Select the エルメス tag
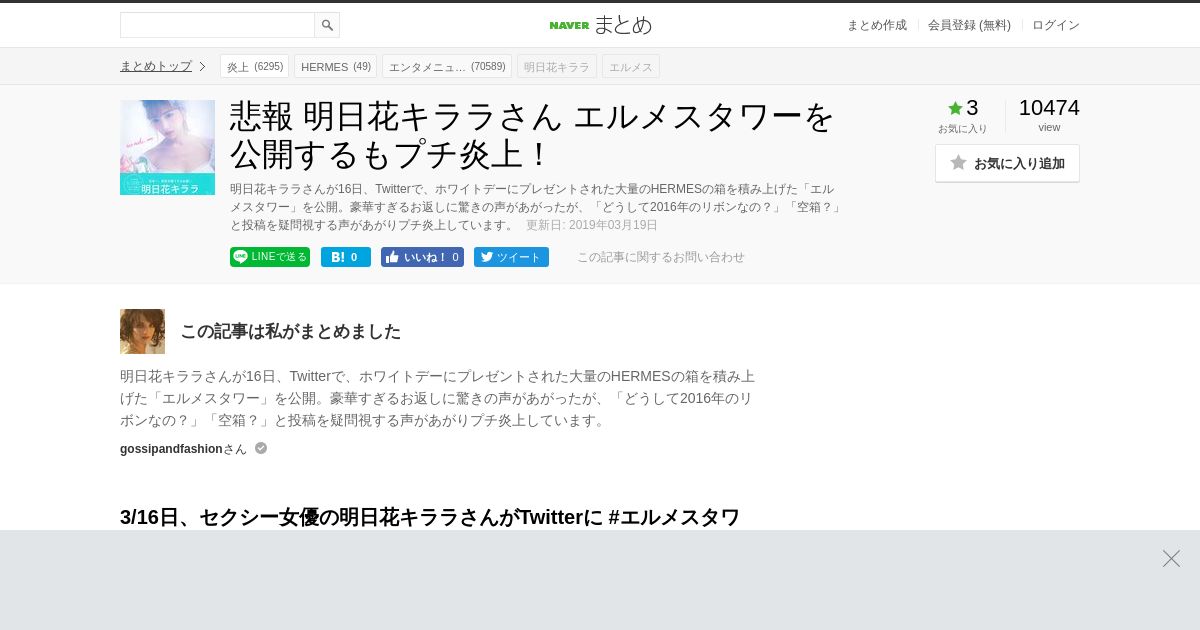 point(631,67)
